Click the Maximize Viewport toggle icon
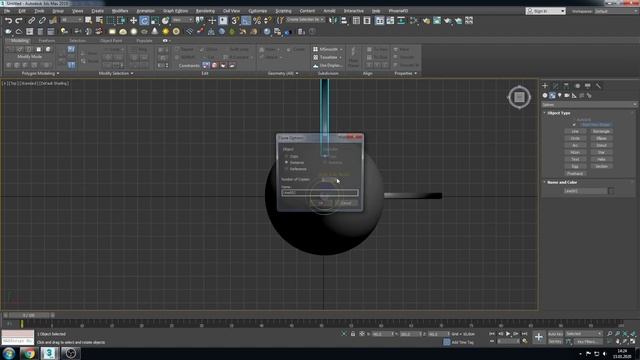This screenshot has height=360, width=640. (x=633, y=341)
